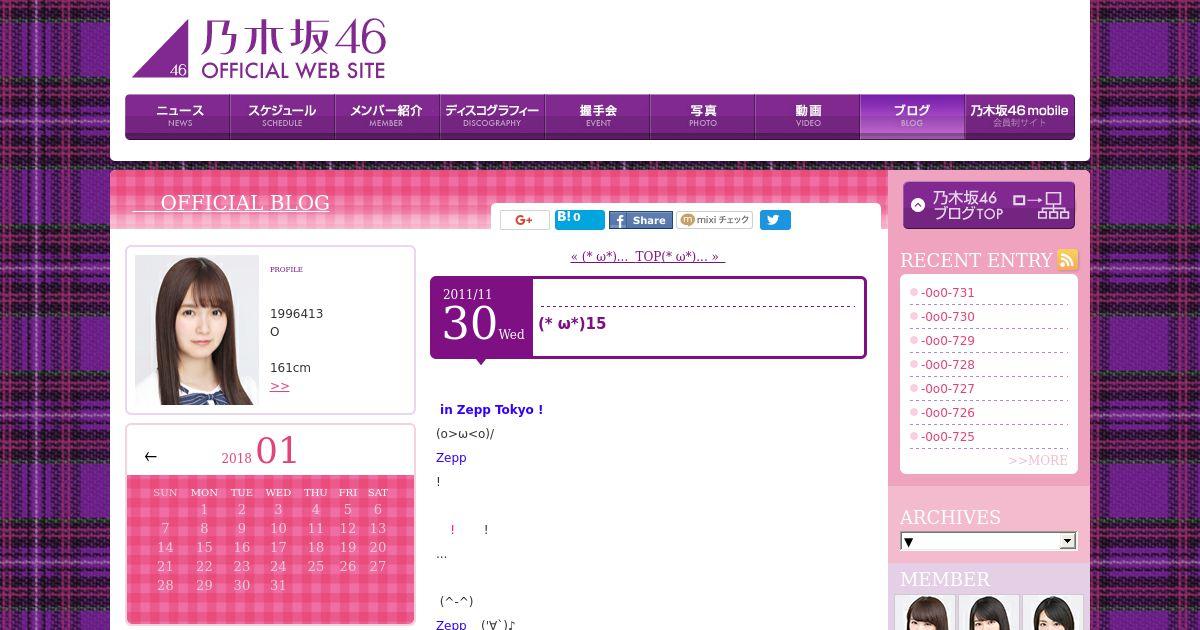Open the RSS feed icon

(1068, 260)
